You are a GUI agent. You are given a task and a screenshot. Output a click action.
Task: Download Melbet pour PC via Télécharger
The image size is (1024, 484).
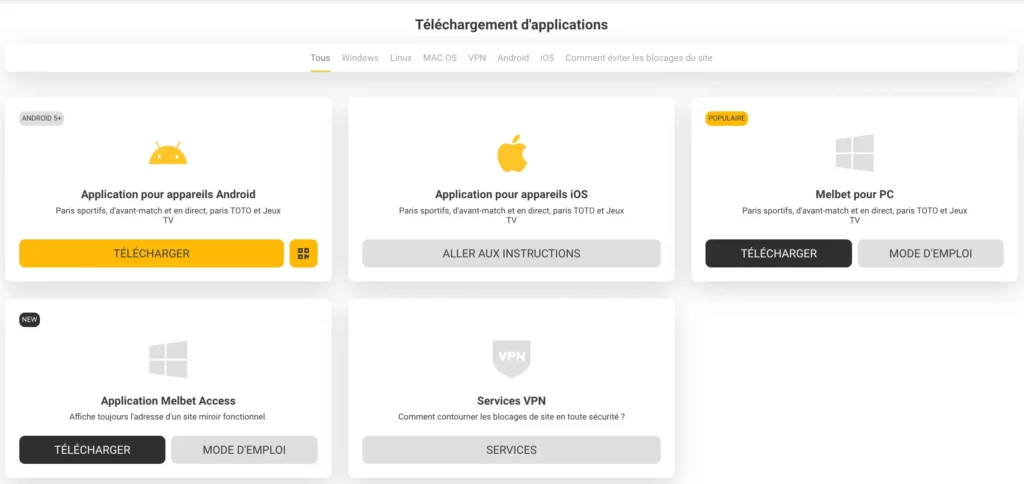[x=778, y=253]
